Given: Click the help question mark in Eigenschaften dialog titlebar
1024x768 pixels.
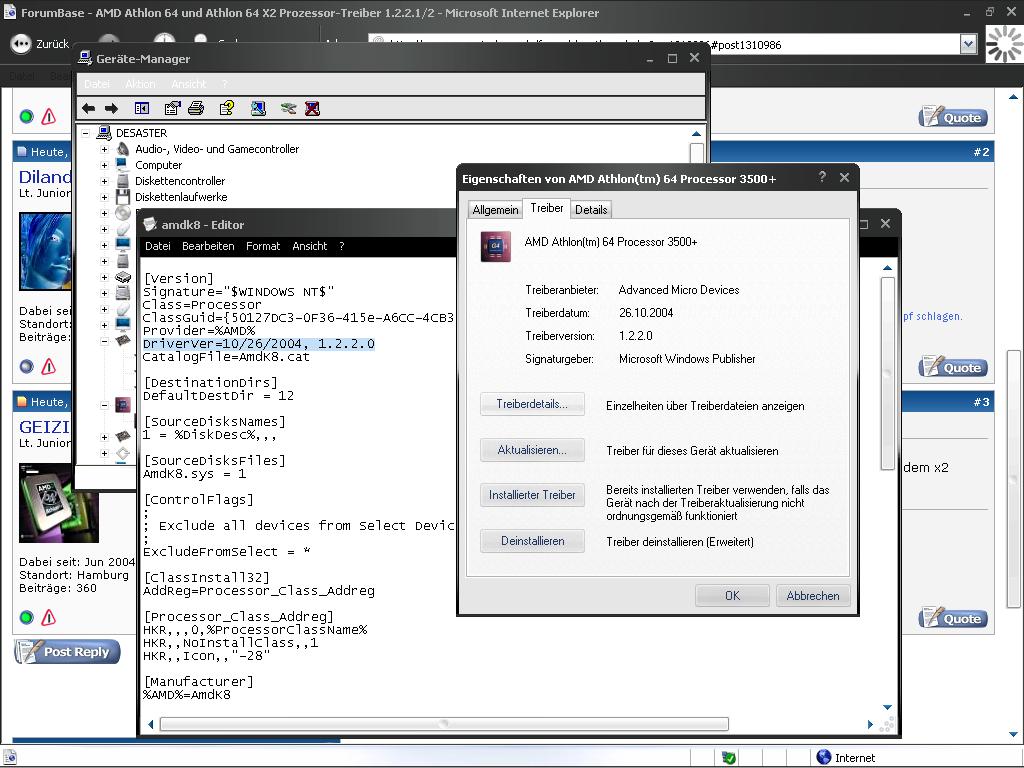Looking at the screenshot, I should click(822, 177).
